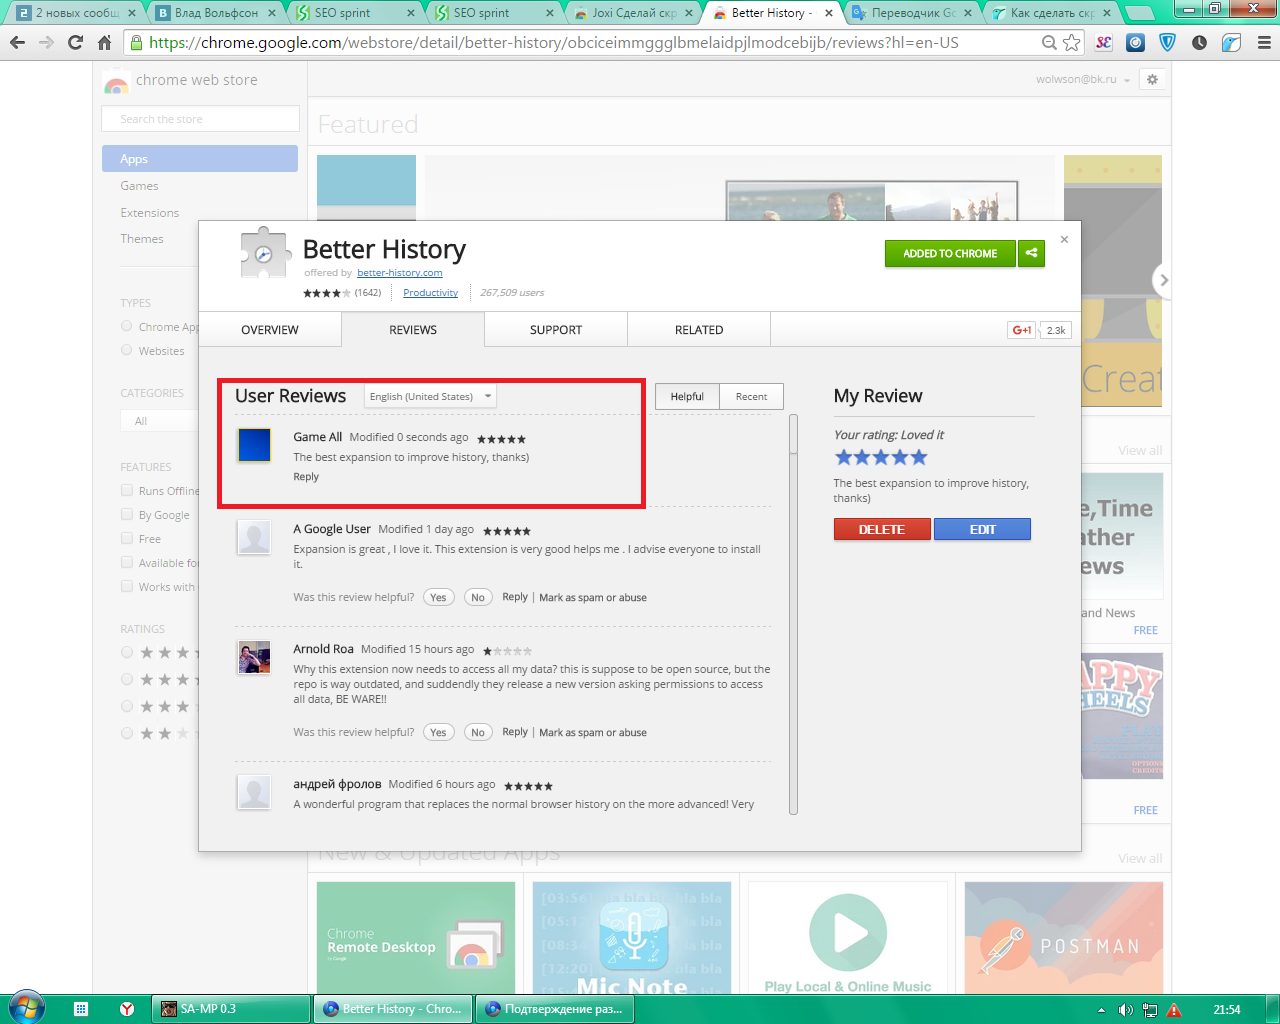Open the Windows Start menu
Image resolution: width=1280 pixels, height=1024 pixels.
pos(25,1008)
